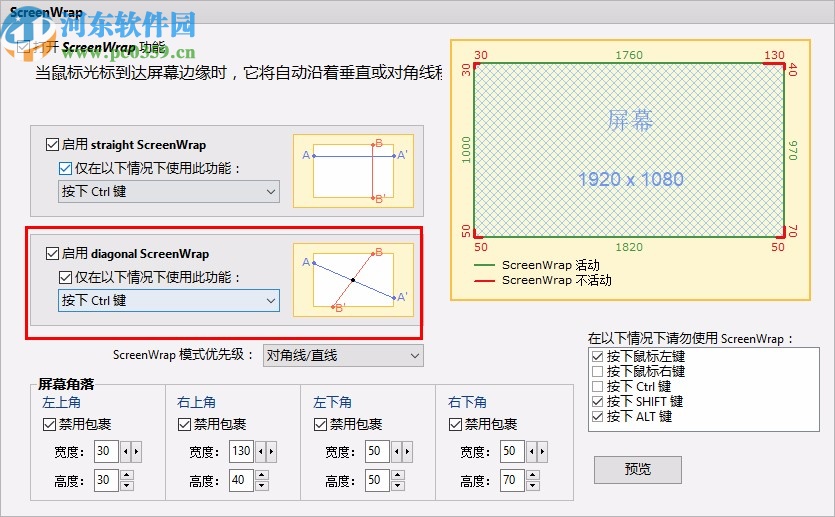This screenshot has width=835, height=517.
Task: Open ScreenWrap mode priority dropdown
Action: 343,355
